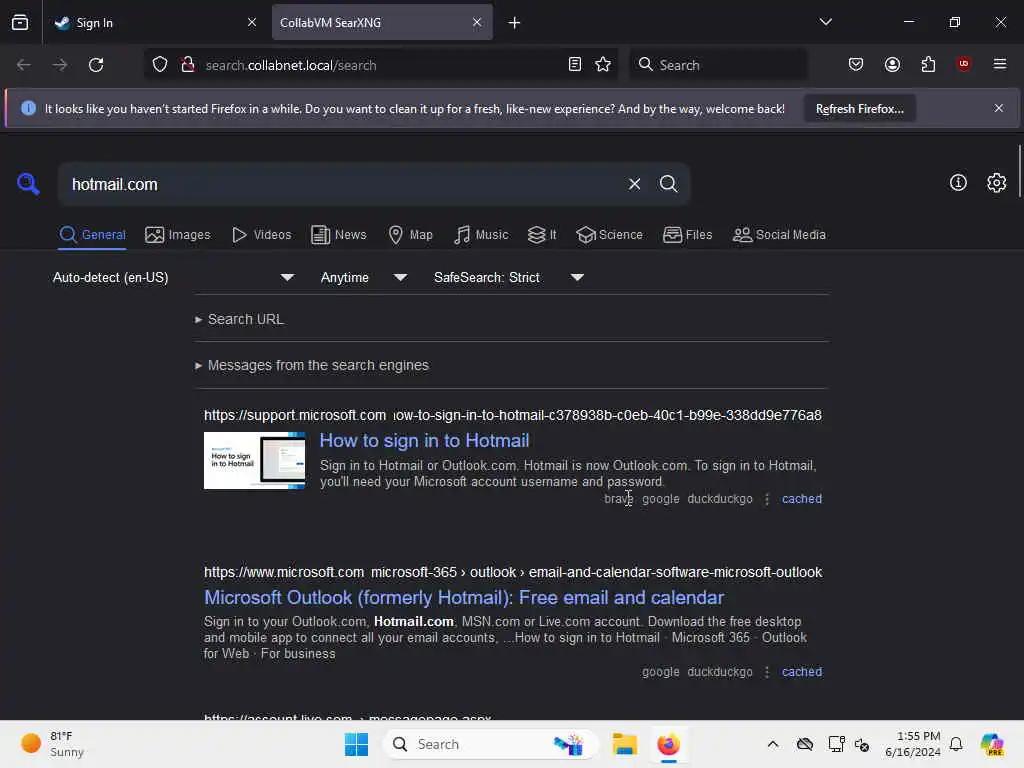Open the Anytime time range dropdown
Image resolution: width=1024 pixels, height=768 pixels.
coord(364,278)
